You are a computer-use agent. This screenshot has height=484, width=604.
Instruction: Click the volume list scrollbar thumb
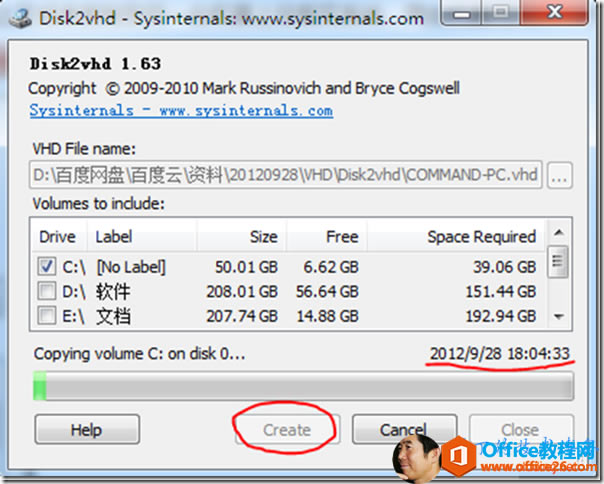[558, 262]
